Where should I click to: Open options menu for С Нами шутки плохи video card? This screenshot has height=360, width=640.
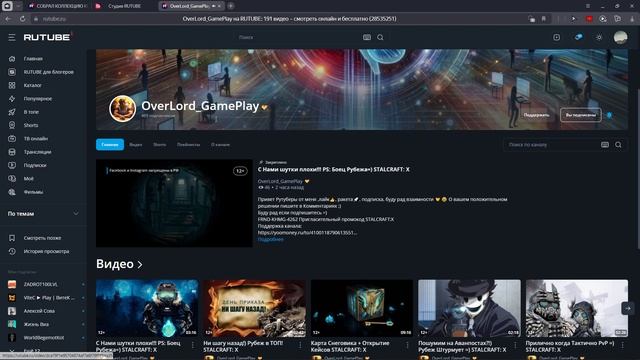[193, 345]
